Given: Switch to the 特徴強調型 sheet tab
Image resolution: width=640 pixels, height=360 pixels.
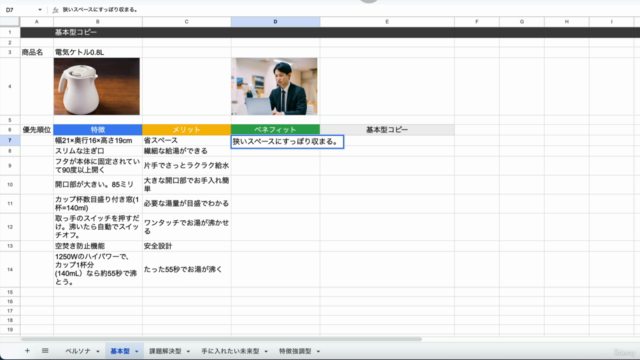Looking at the screenshot, I should coord(295,351).
